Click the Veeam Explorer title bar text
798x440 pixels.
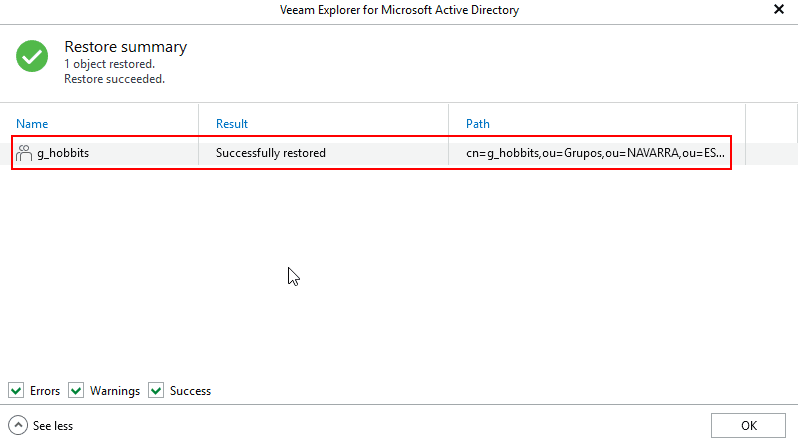399,10
